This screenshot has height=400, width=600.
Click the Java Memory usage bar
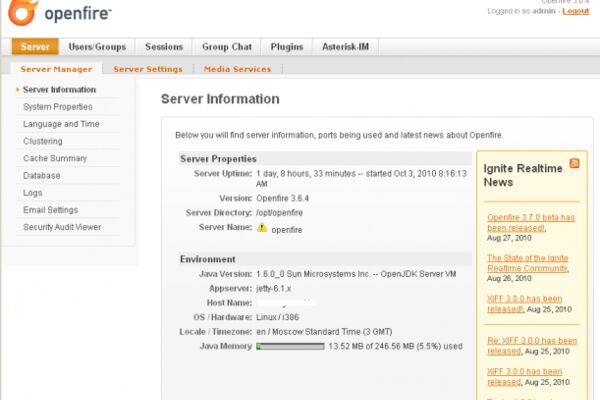click(290, 346)
